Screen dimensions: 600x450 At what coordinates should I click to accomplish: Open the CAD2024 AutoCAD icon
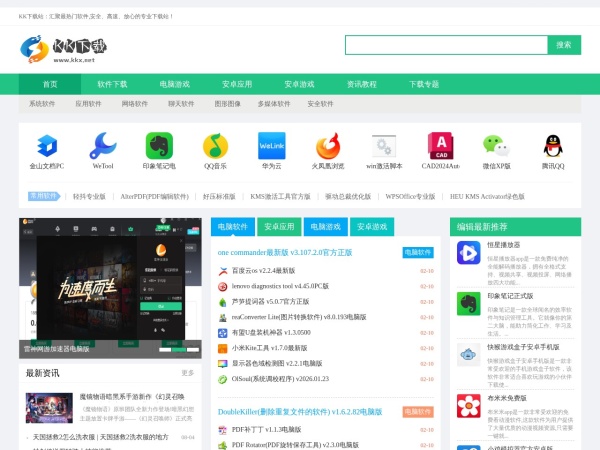tap(441, 147)
